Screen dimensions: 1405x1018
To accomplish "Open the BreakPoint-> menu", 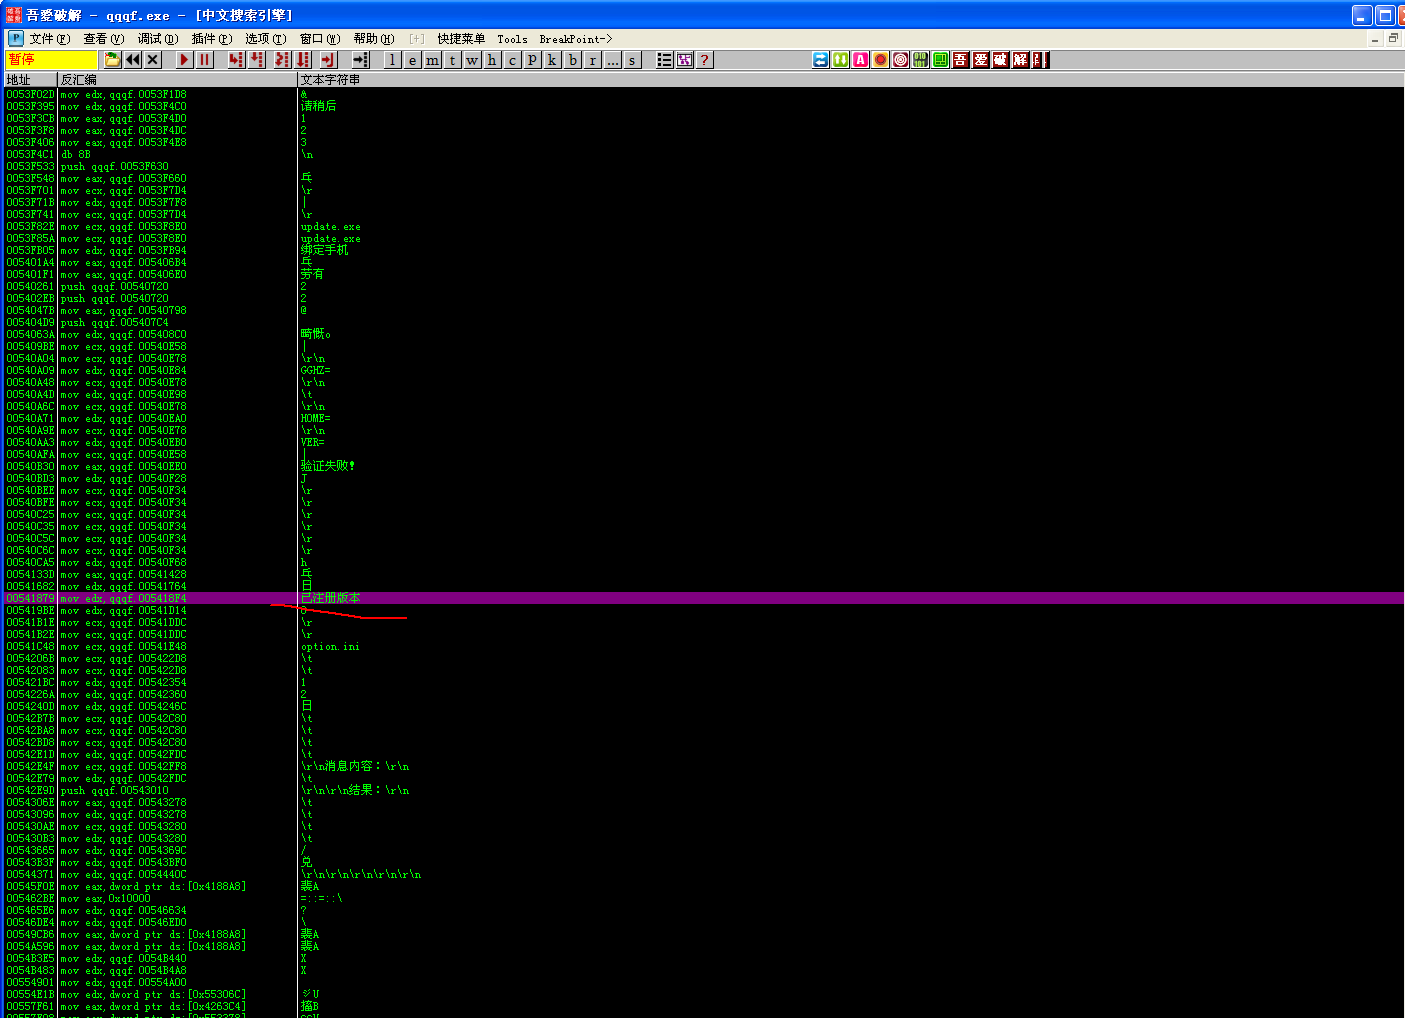I will (576, 39).
